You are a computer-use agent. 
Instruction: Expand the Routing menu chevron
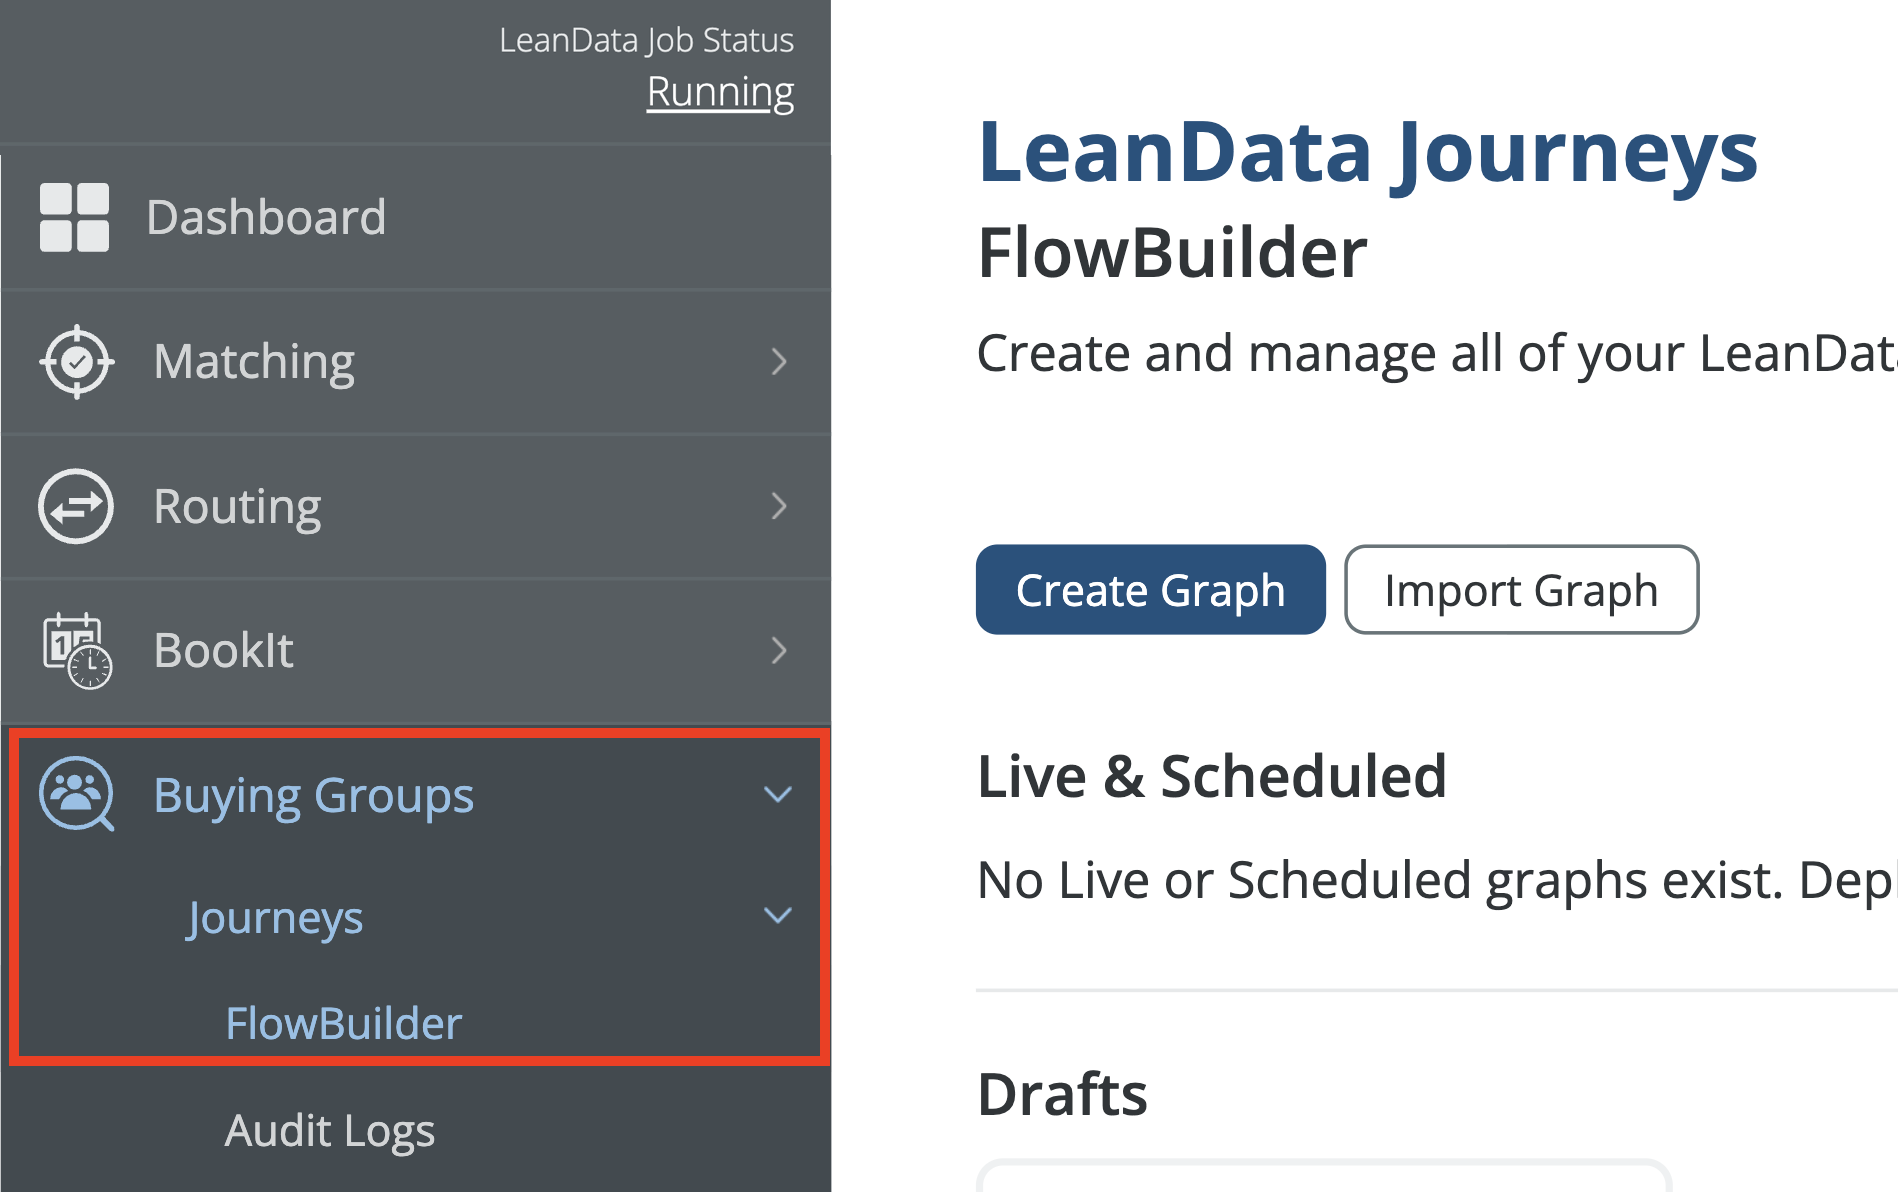click(779, 506)
